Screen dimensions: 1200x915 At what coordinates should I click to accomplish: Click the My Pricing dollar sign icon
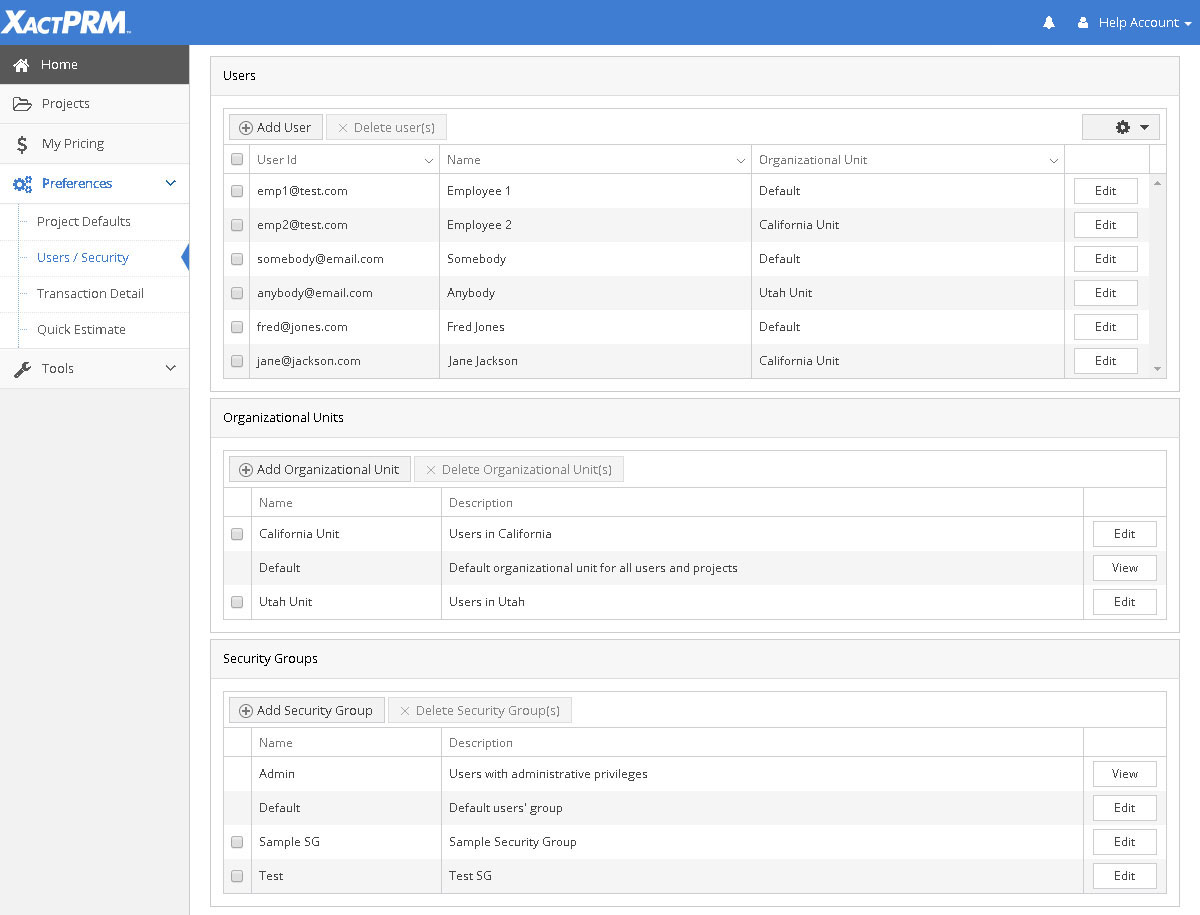pos(22,144)
